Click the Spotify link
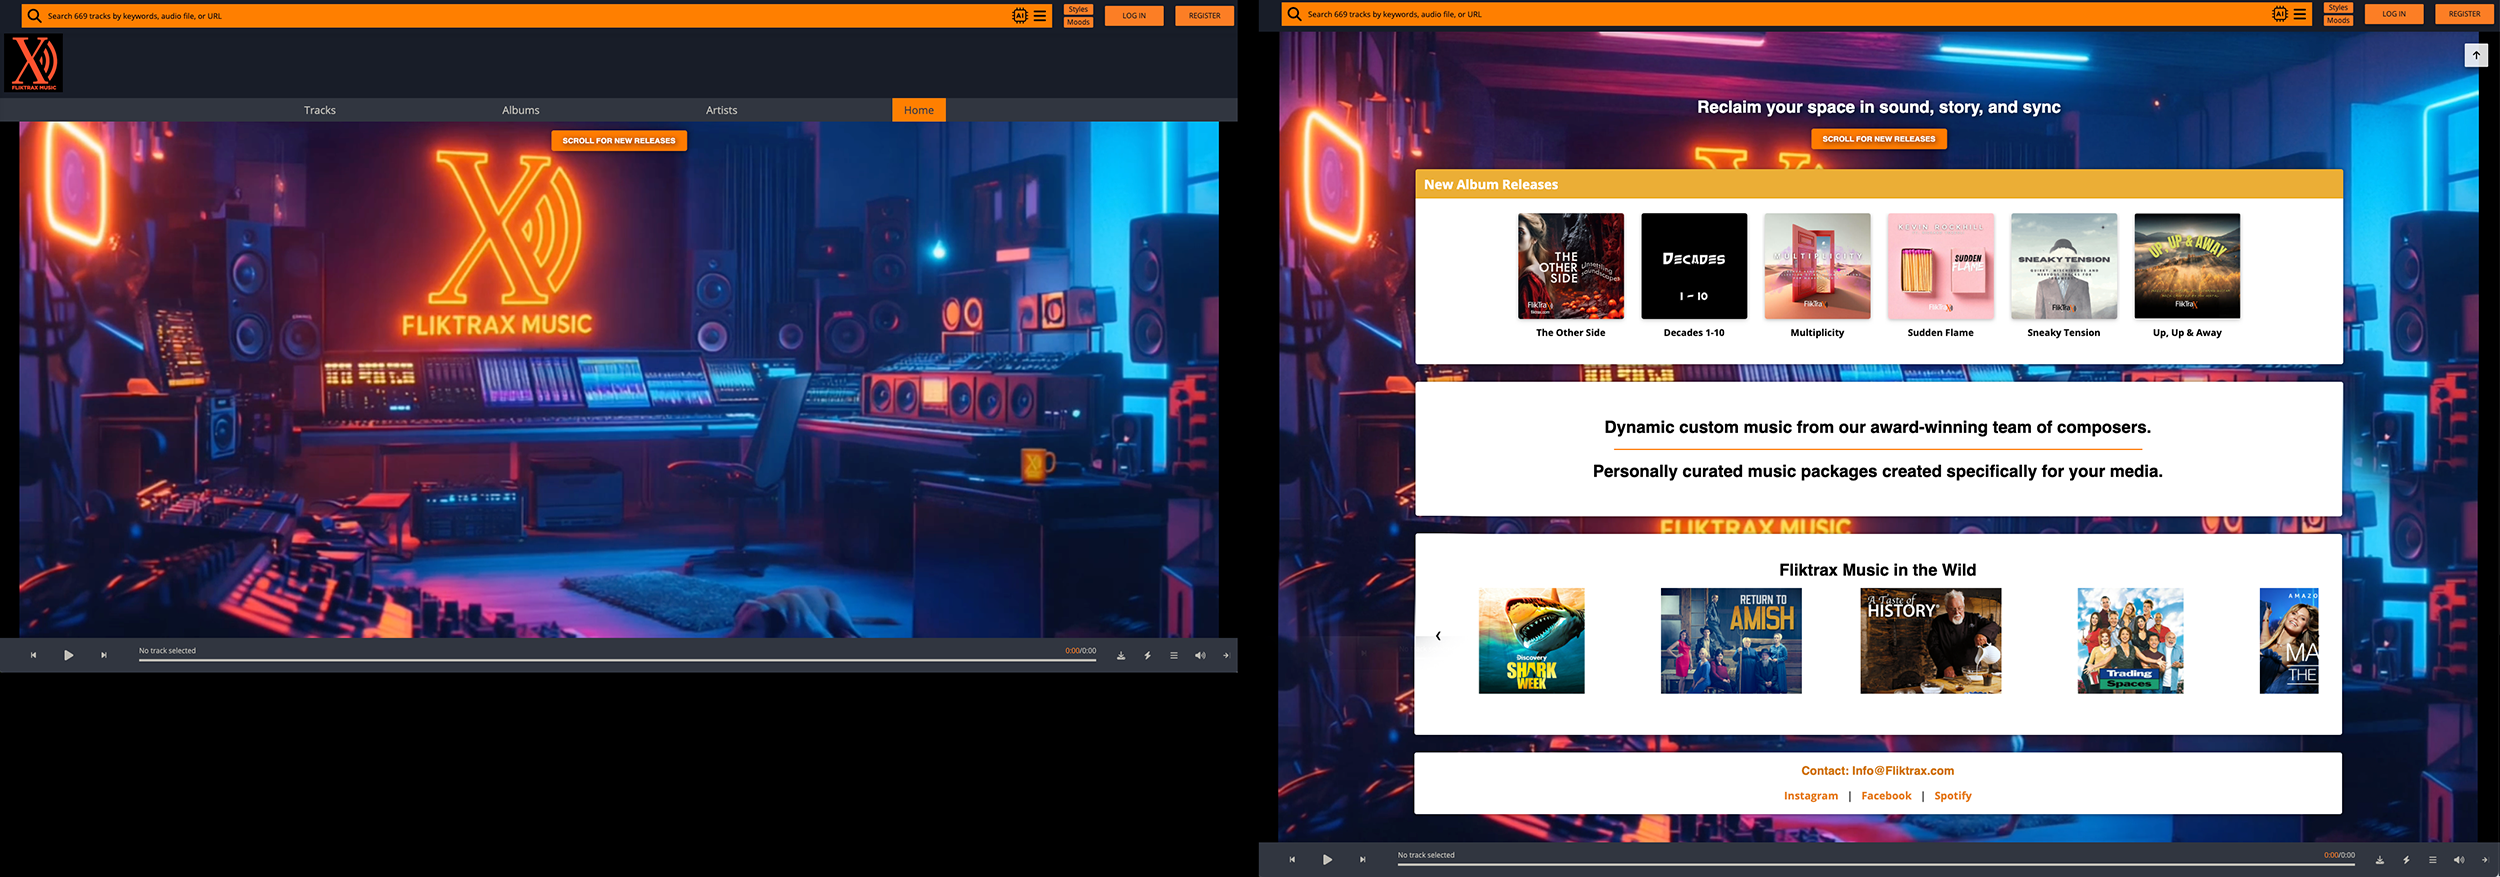The height and width of the screenshot is (877, 2500). [1953, 796]
